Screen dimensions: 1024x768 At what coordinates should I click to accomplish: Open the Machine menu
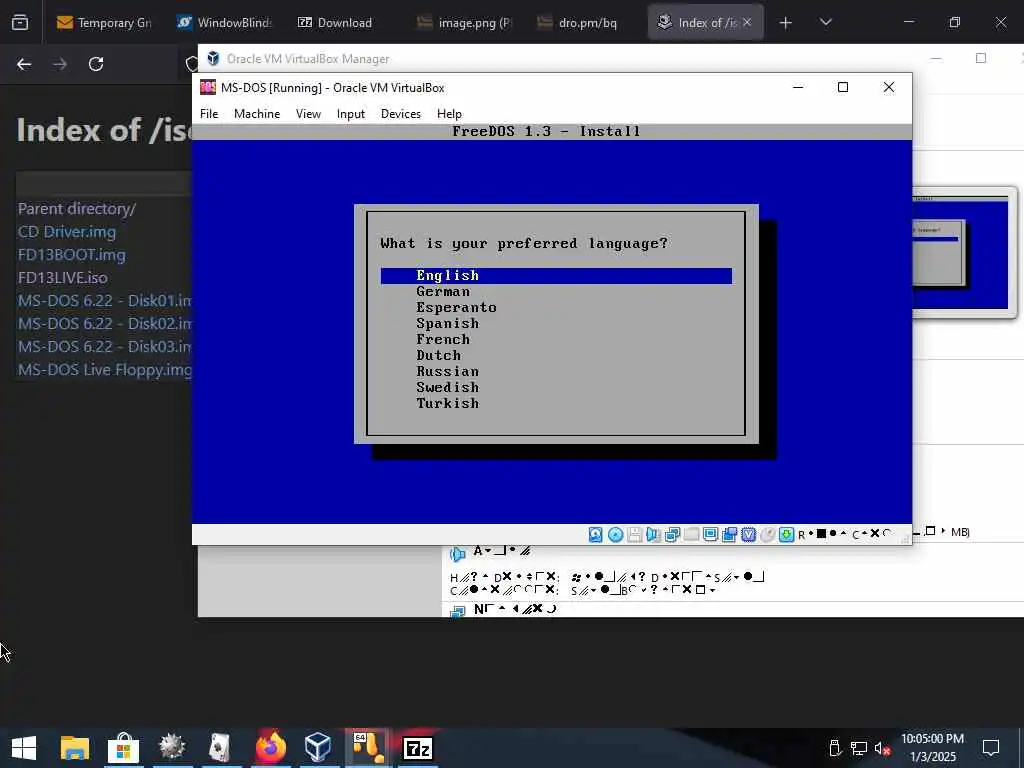point(257,114)
